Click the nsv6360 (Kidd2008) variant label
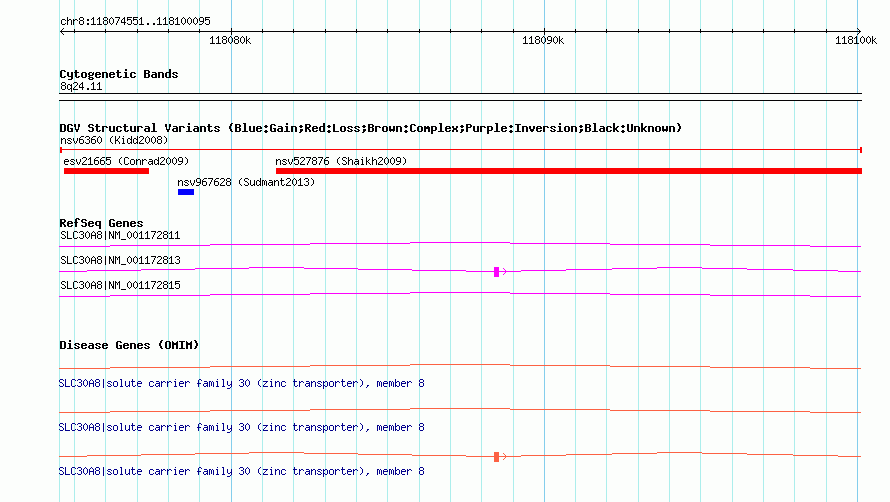The width and height of the screenshot is (890, 502). tap(114, 140)
